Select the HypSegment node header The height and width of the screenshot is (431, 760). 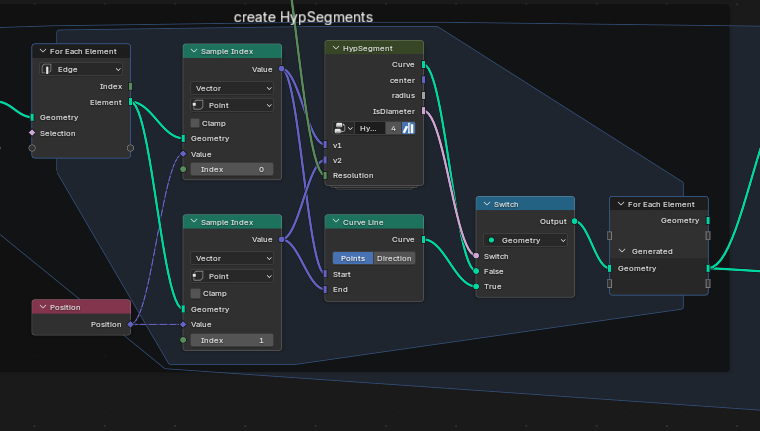point(374,48)
